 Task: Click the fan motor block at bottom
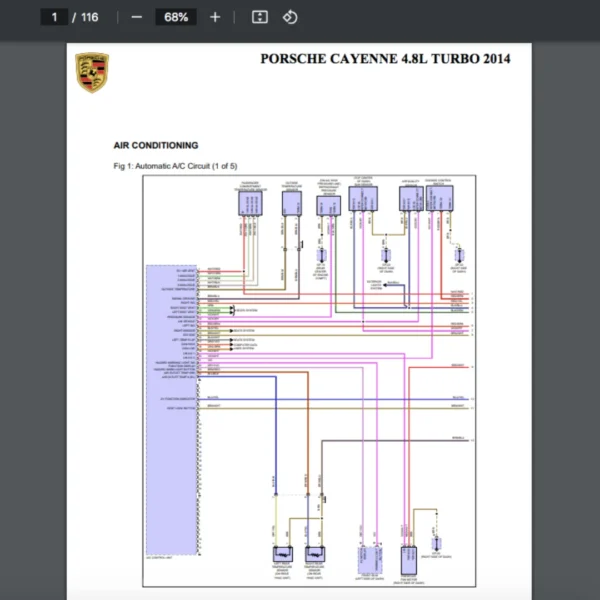tap(408, 555)
